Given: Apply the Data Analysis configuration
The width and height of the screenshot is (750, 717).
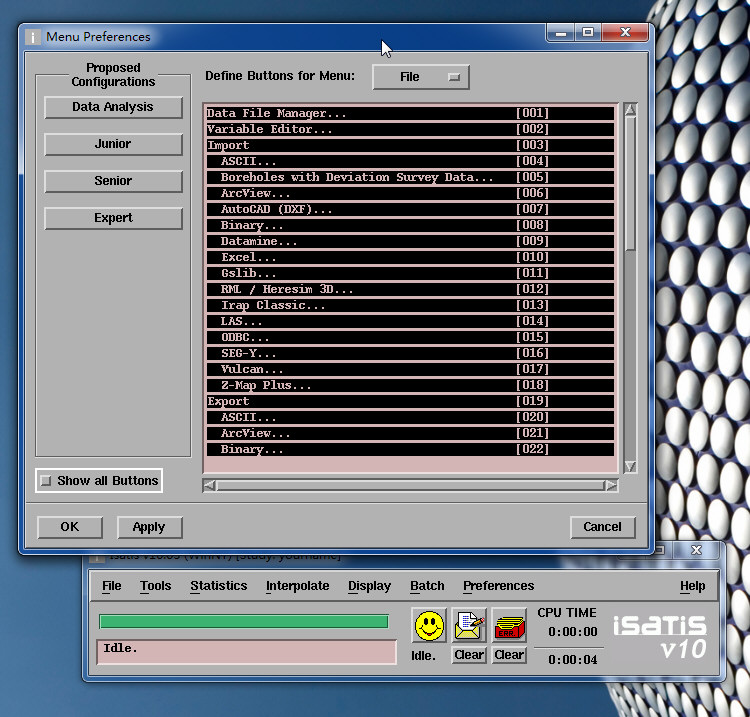Looking at the screenshot, I should (x=113, y=107).
